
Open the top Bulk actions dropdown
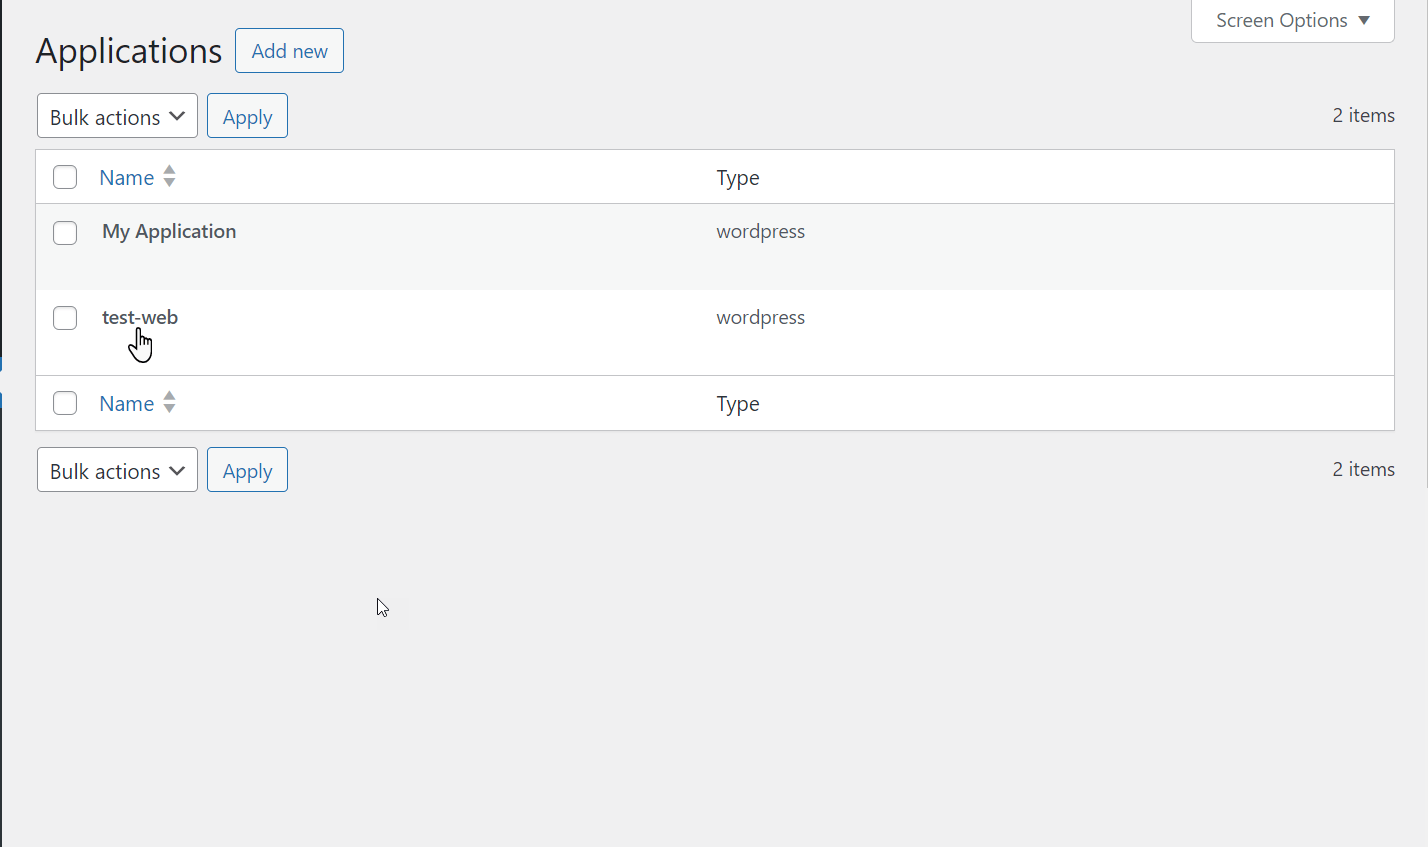(x=117, y=116)
